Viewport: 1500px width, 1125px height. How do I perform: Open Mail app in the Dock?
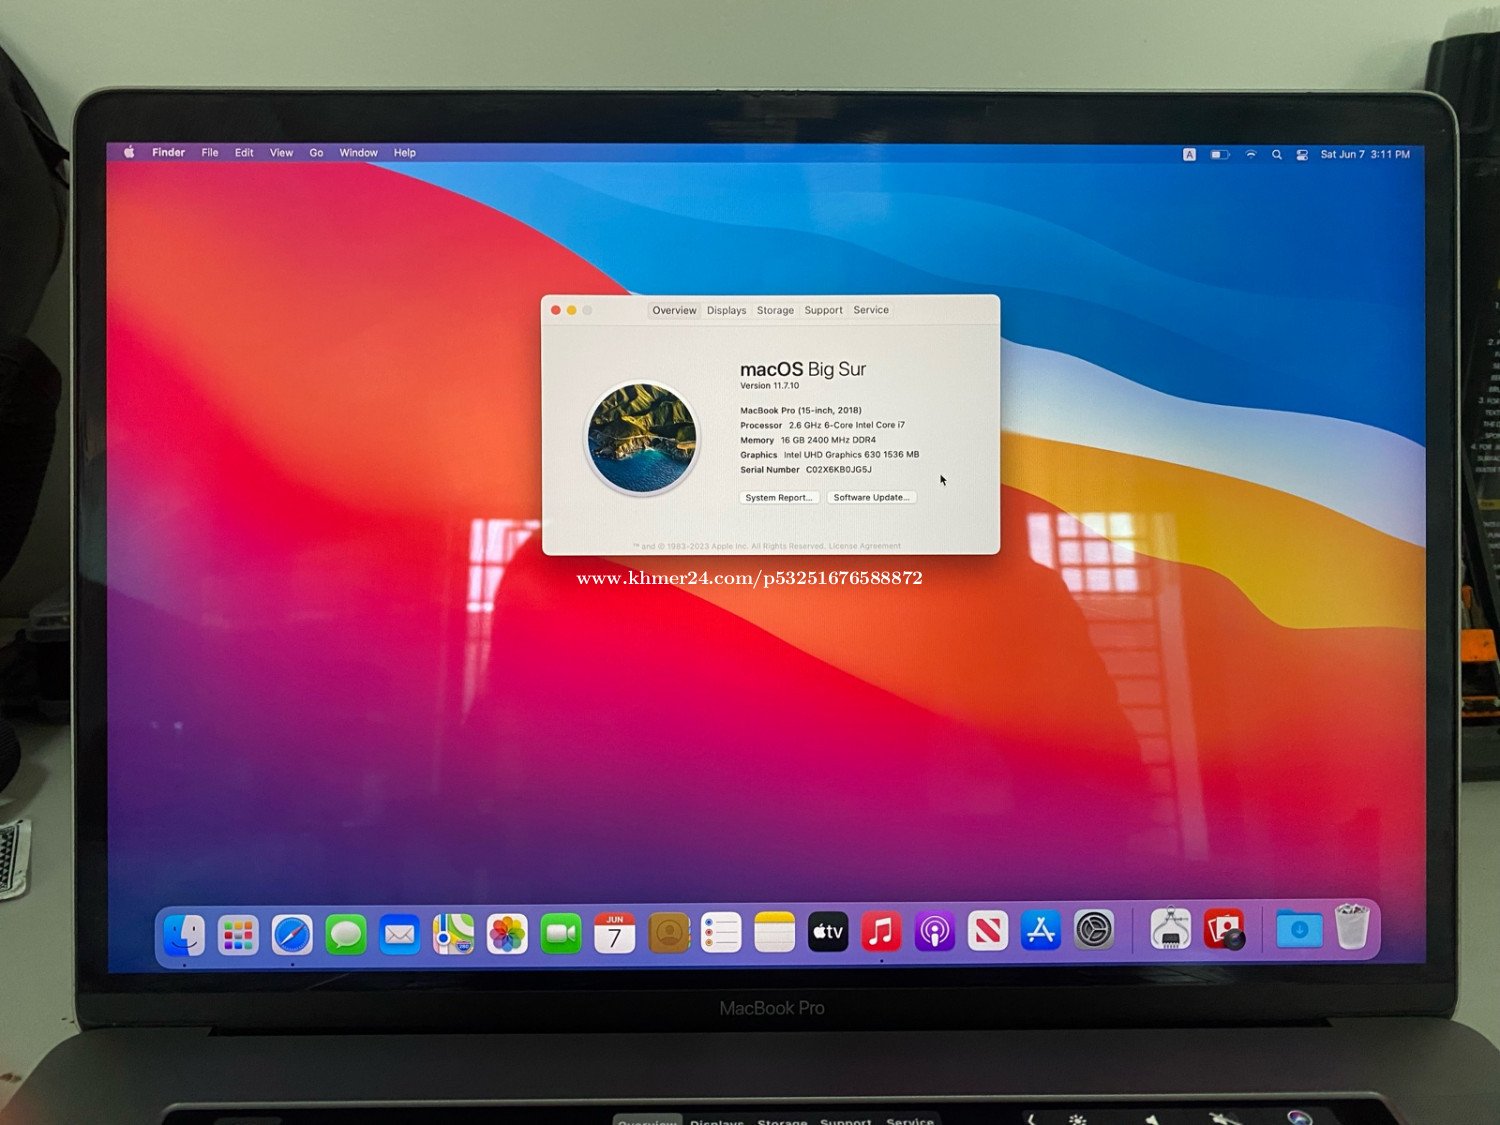[400, 935]
